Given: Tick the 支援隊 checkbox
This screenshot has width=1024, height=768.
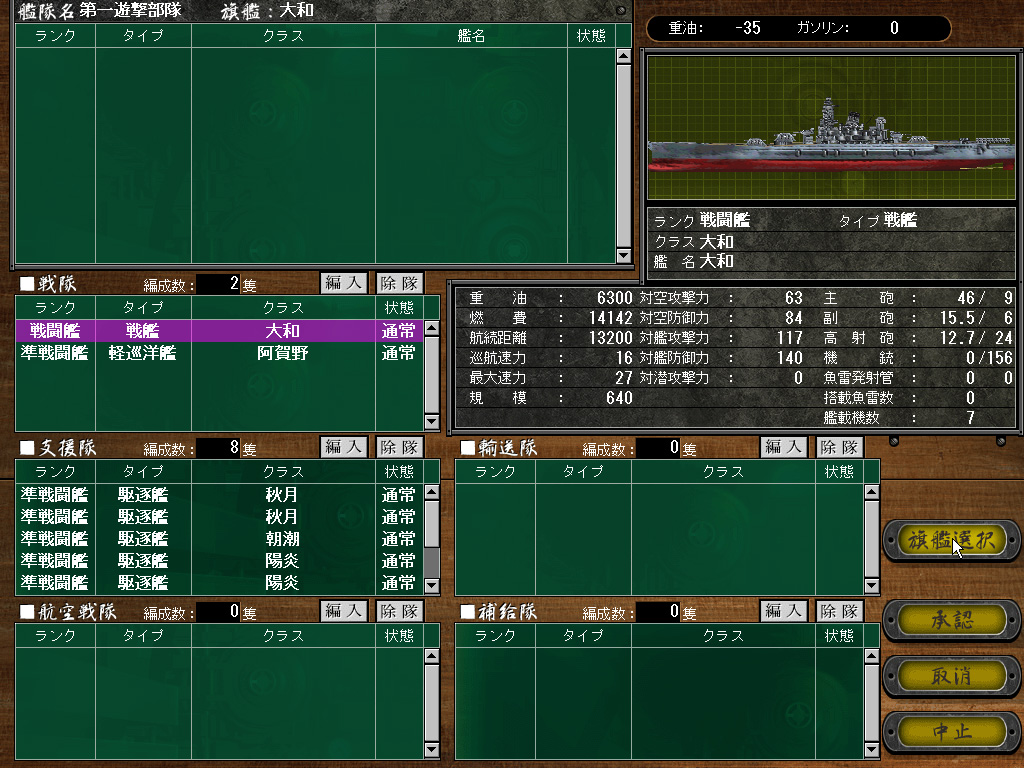Looking at the screenshot, I should click(27, 448).
